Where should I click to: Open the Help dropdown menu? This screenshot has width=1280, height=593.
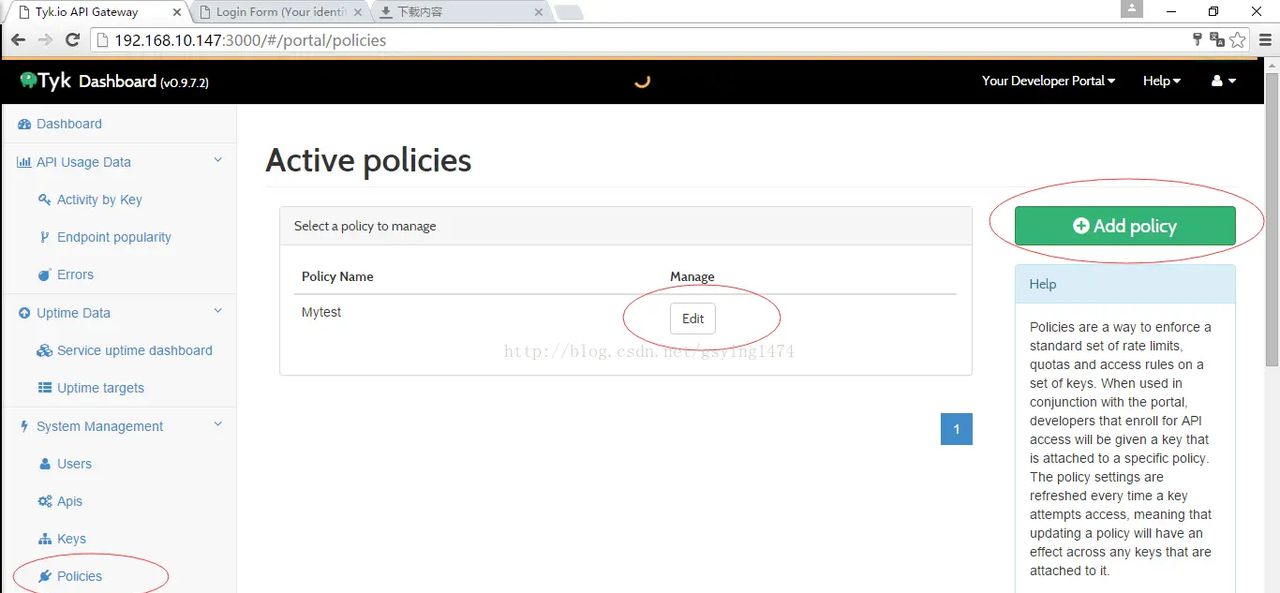(1161, 81)
